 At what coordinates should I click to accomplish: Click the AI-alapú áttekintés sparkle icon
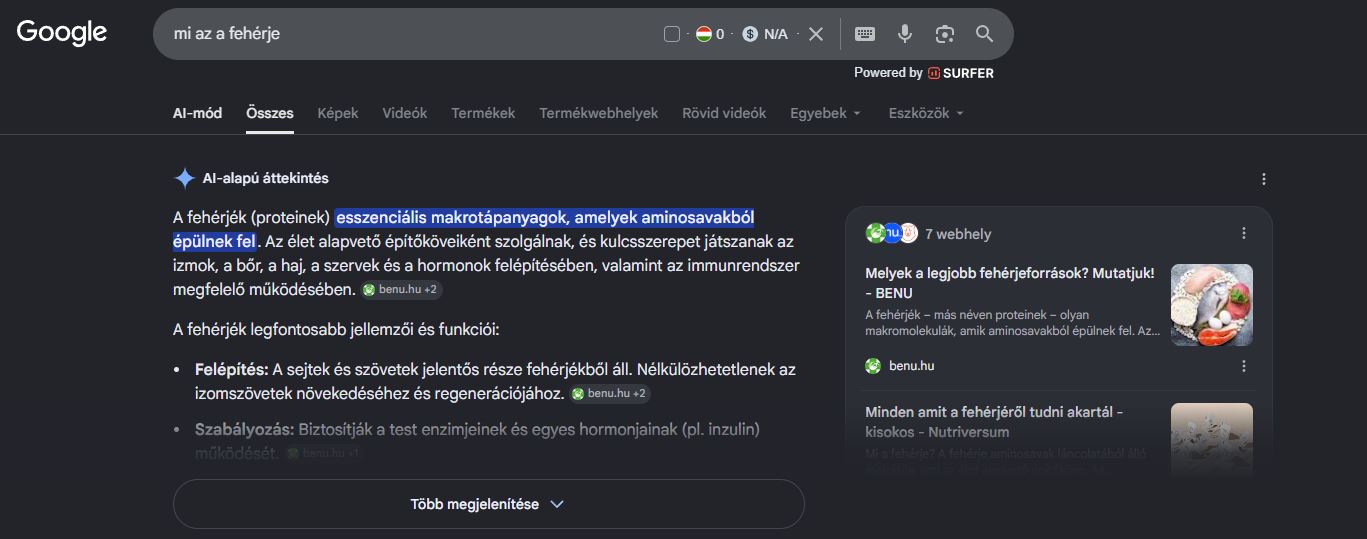point(184,178)
